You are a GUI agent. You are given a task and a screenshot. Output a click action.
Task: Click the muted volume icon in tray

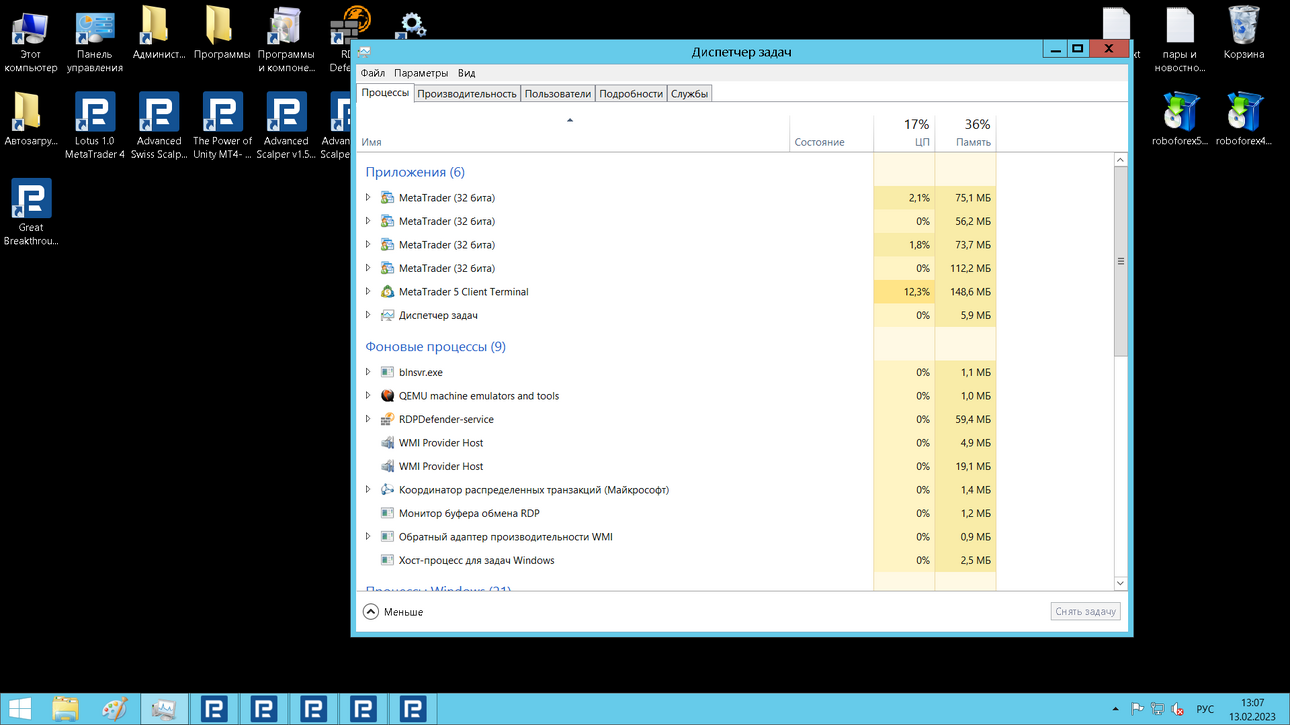[1178, 709]
